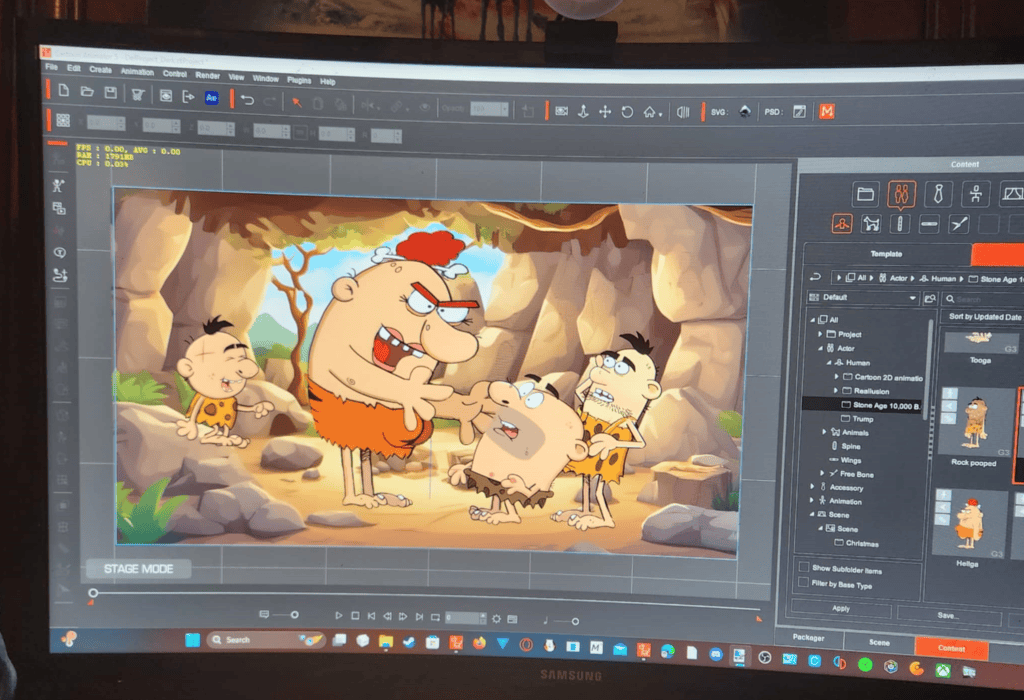Save the project with the disk icon
The height and width of the screenshot is (700, 1024).
click(x=110, y=93)
